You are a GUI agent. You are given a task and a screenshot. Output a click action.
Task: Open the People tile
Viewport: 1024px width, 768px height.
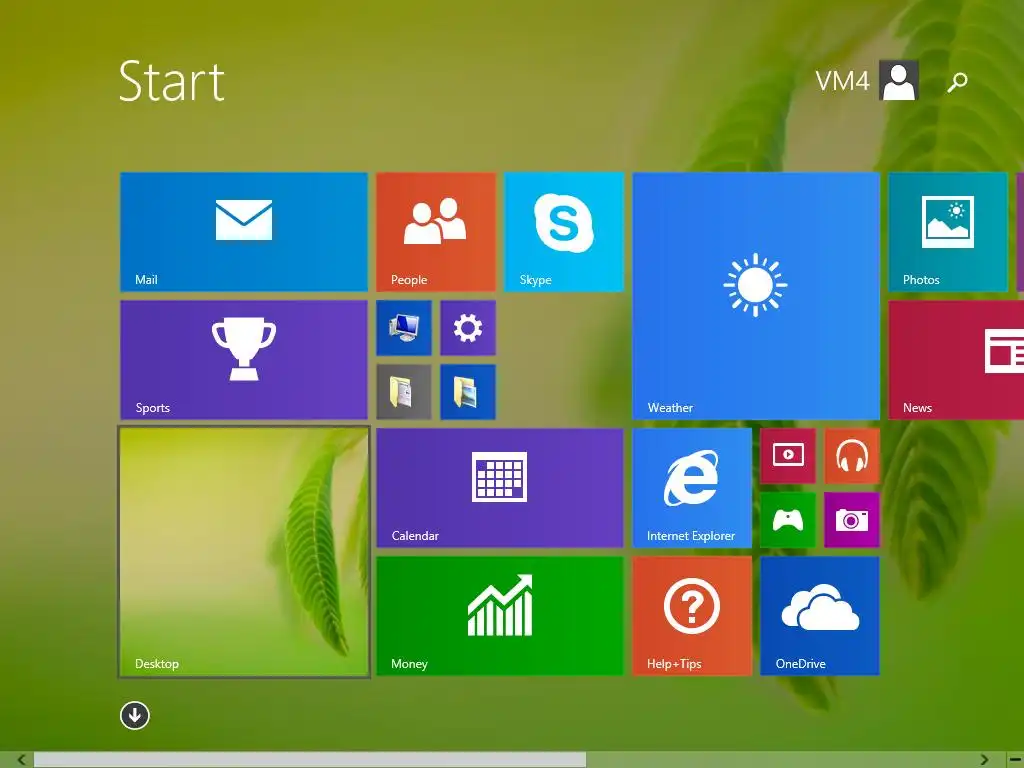tap(436, 232)
